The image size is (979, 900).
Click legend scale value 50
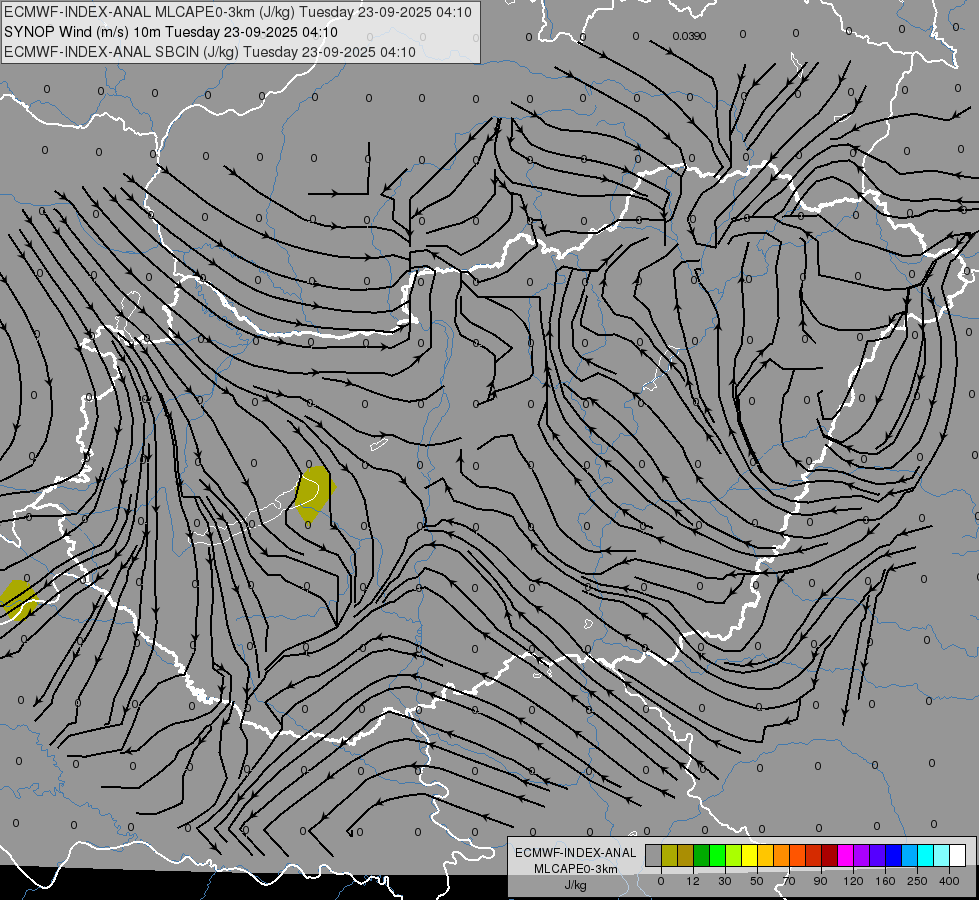(757, 881)
